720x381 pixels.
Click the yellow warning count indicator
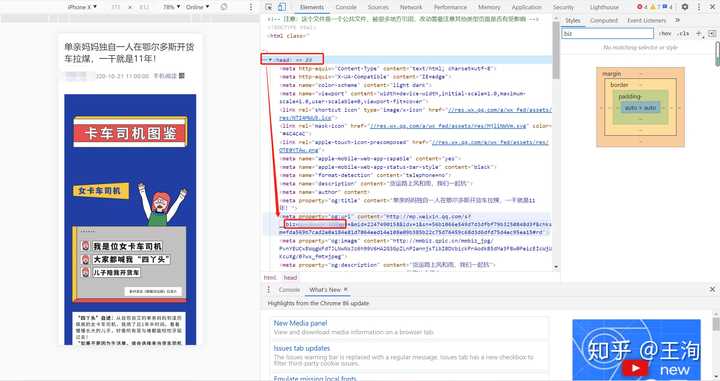click(x=655, y=7)
